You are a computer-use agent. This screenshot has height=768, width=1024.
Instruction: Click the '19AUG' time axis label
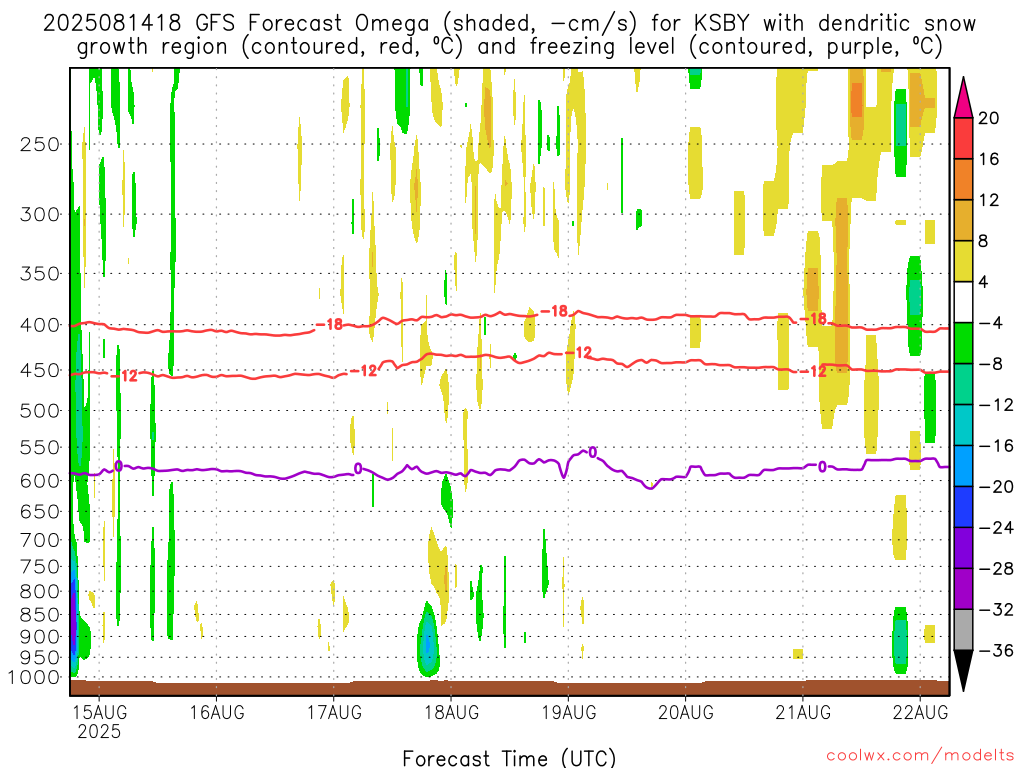569,712
